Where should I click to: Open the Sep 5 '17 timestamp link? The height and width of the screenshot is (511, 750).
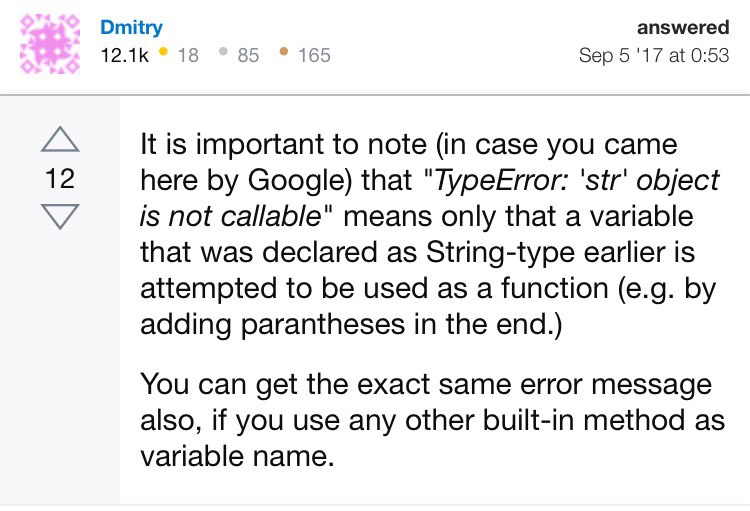pyautogui.click(x=654, y=55)
